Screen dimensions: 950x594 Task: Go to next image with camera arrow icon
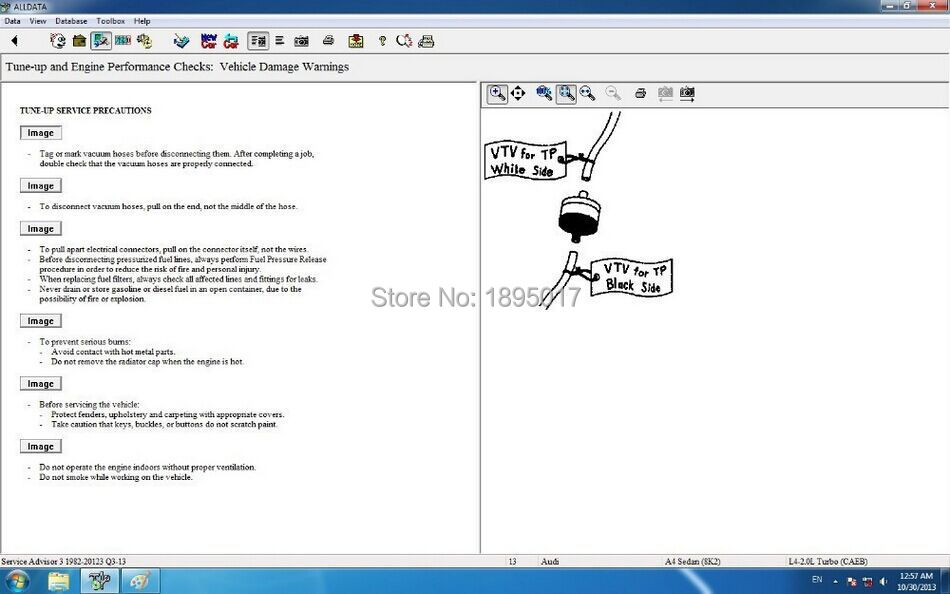coord(687,93)
